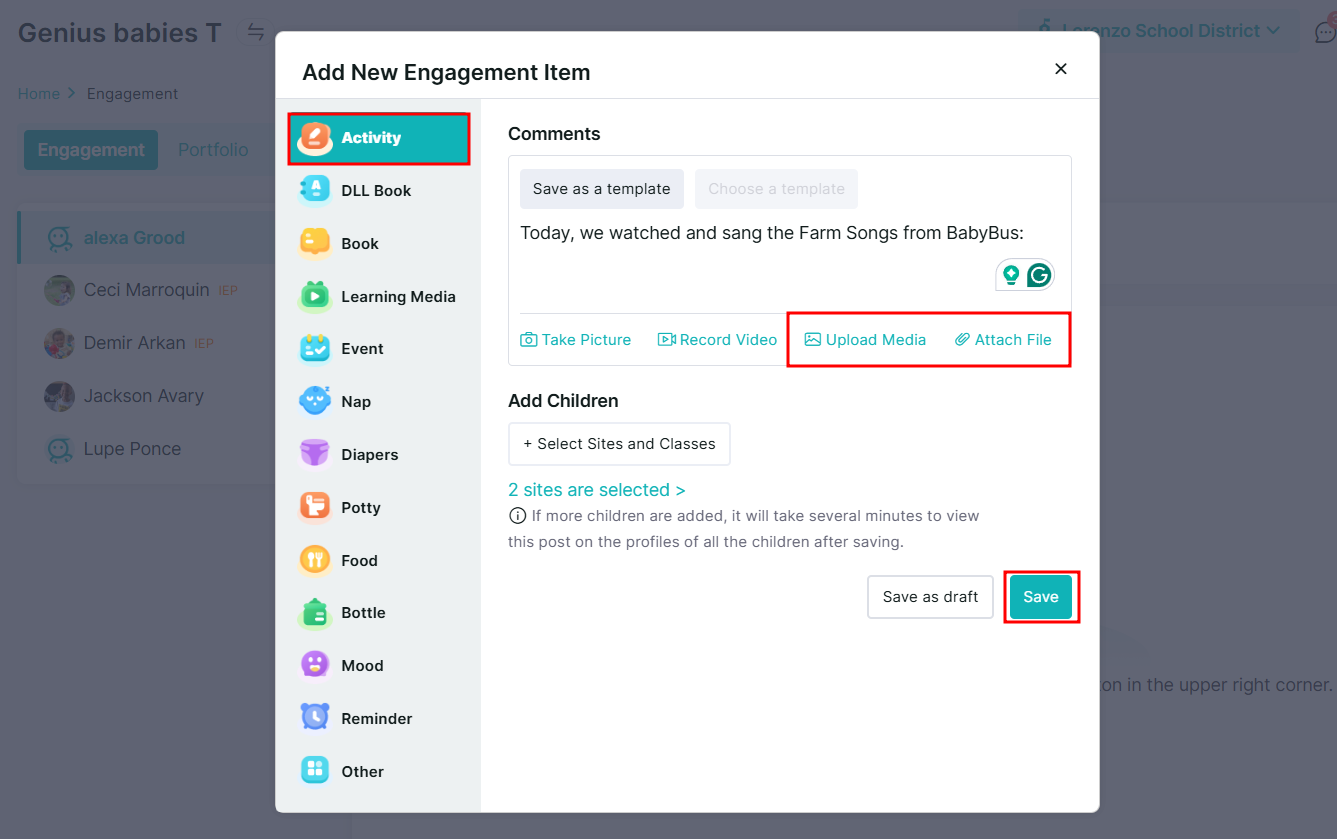Click the Reminder clock icon
The image size is (1337, 839).
point(315,718)
